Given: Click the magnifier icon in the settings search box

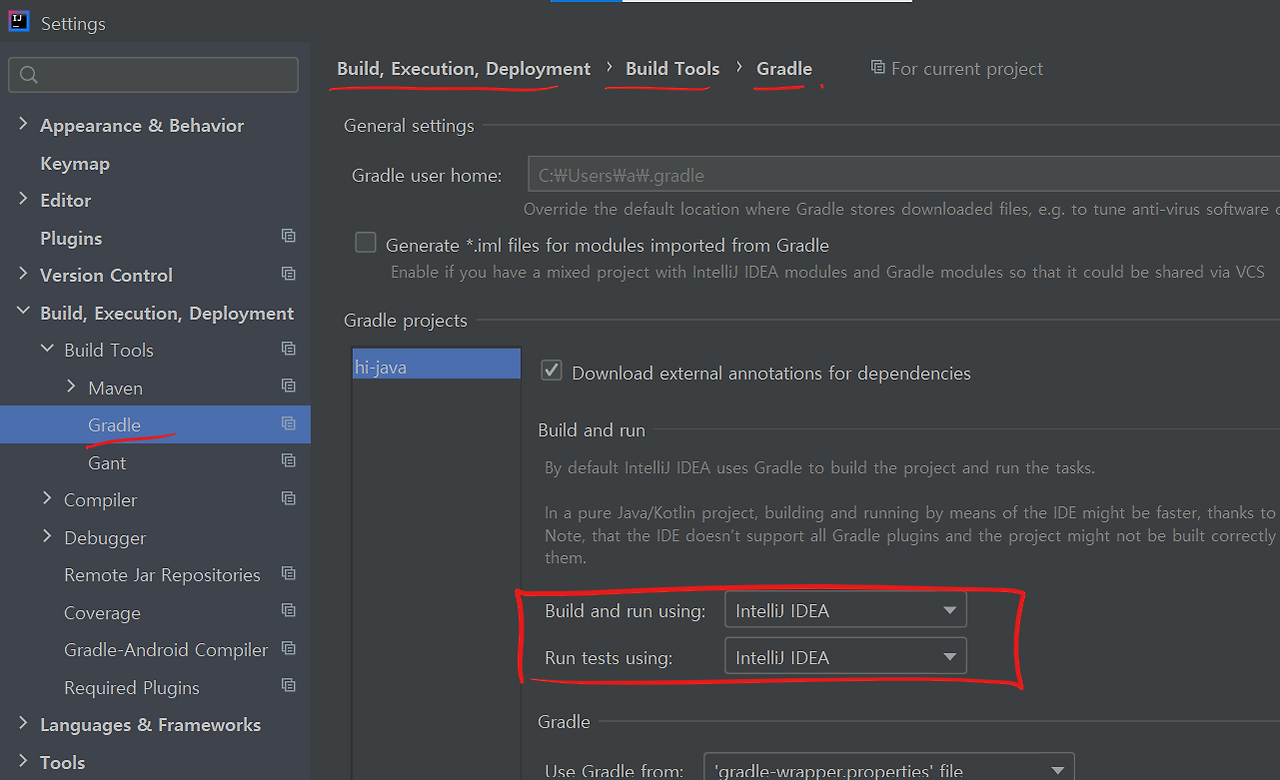Looking at the screenshot, I should click(x=28, y=75).
